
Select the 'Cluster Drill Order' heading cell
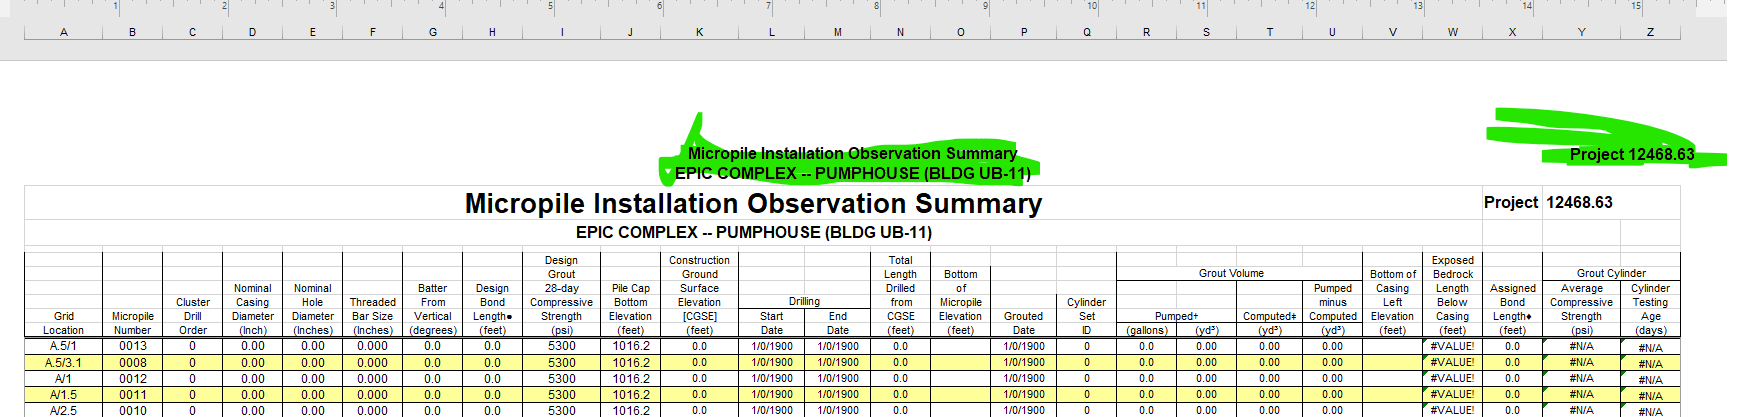tap(192, 316)
